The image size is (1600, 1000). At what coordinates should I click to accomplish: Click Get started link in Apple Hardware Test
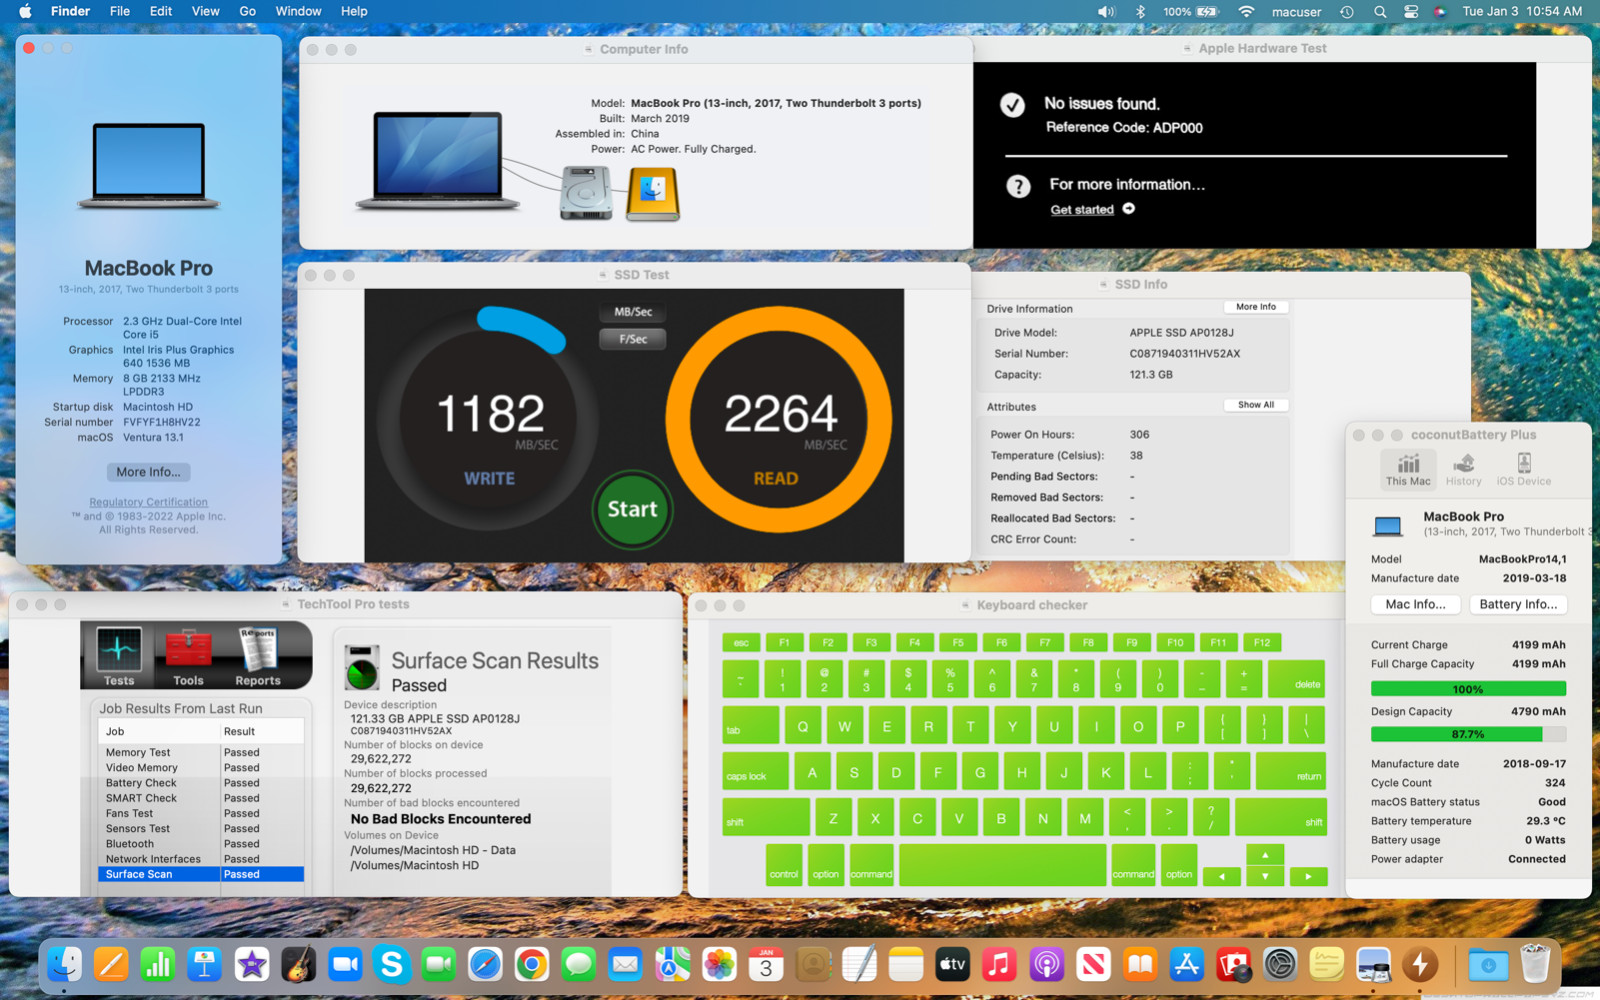pos(1082,209)
